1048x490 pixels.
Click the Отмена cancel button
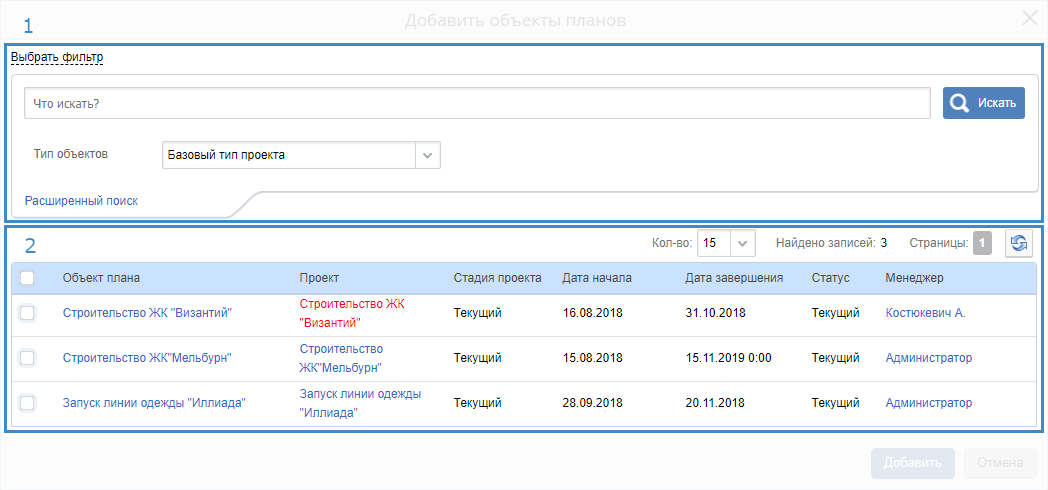coord(999,463)
